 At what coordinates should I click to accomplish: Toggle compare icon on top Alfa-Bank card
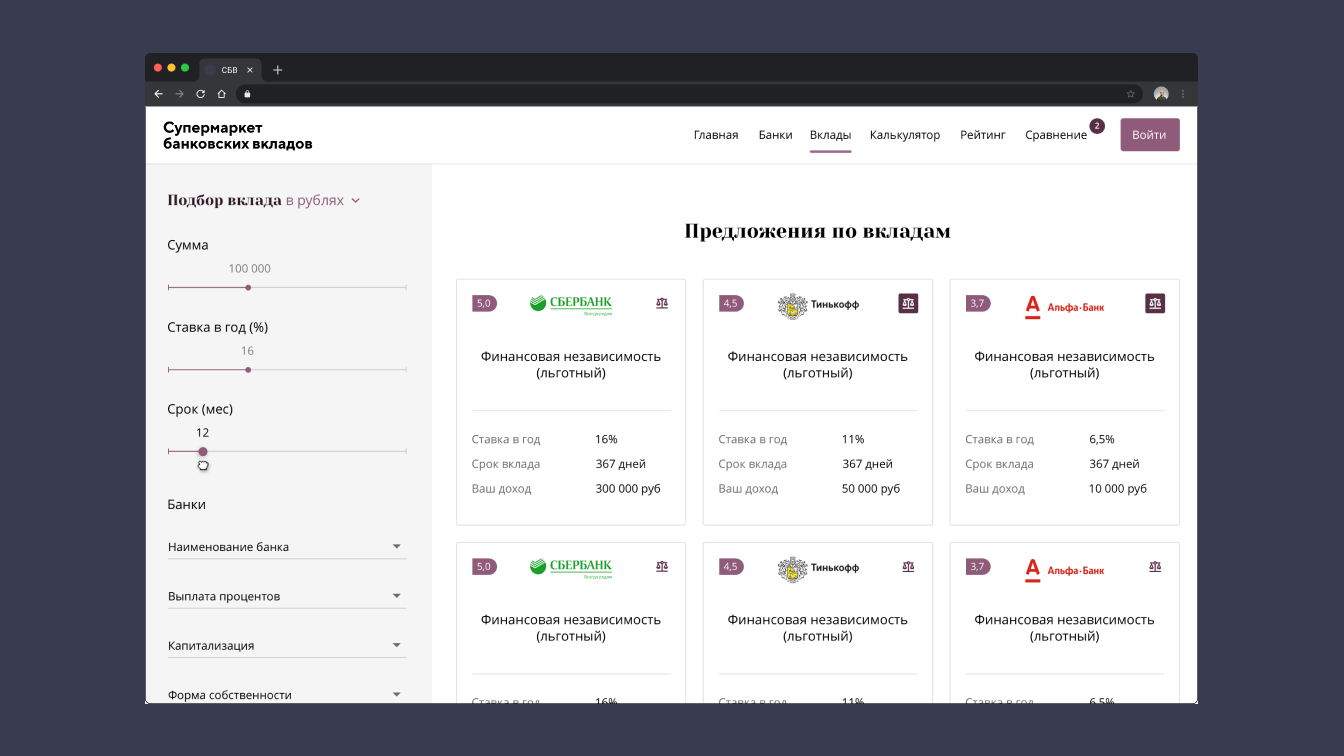click(1155, 303)
